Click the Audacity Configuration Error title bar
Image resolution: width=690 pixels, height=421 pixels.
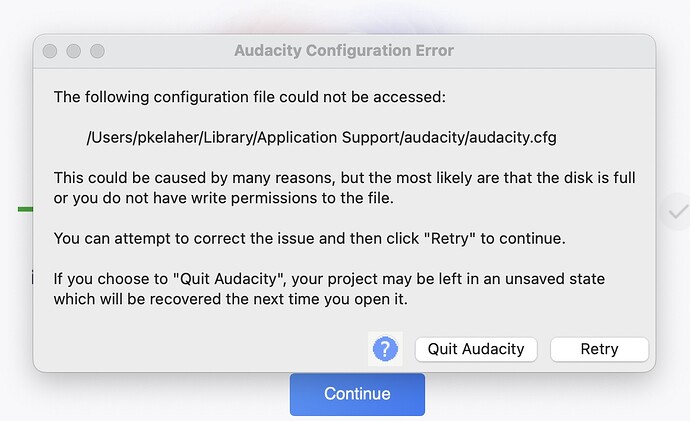pyautogui.click(x=344, y=50)
